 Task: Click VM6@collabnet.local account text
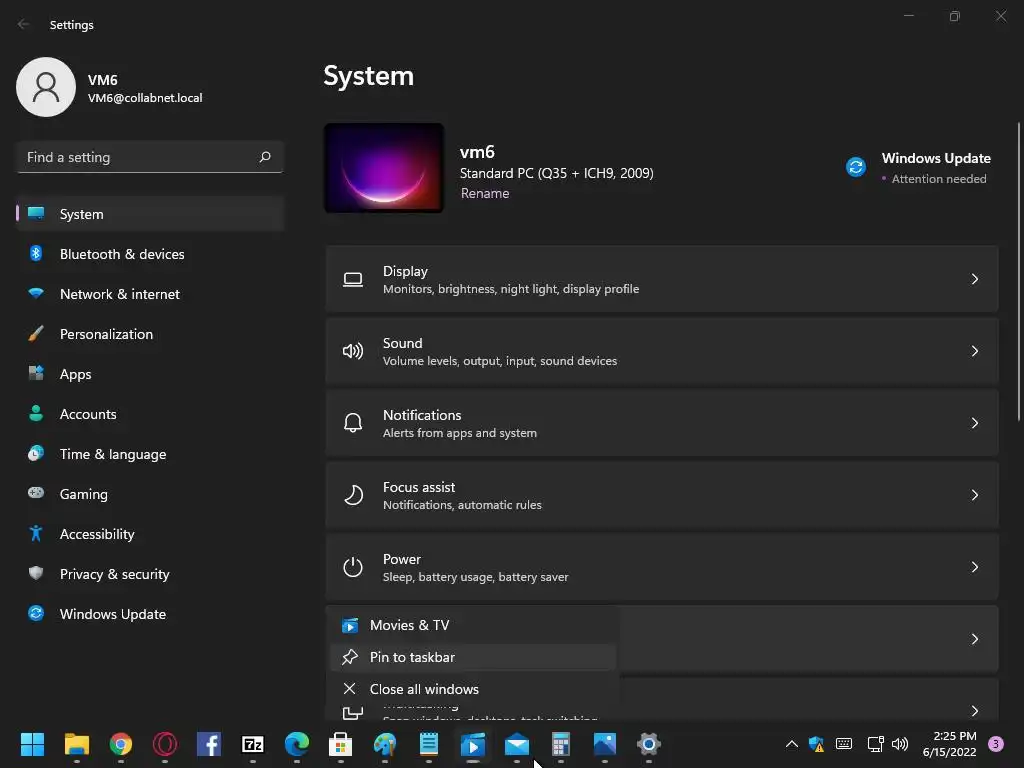[x=145, y=98]
